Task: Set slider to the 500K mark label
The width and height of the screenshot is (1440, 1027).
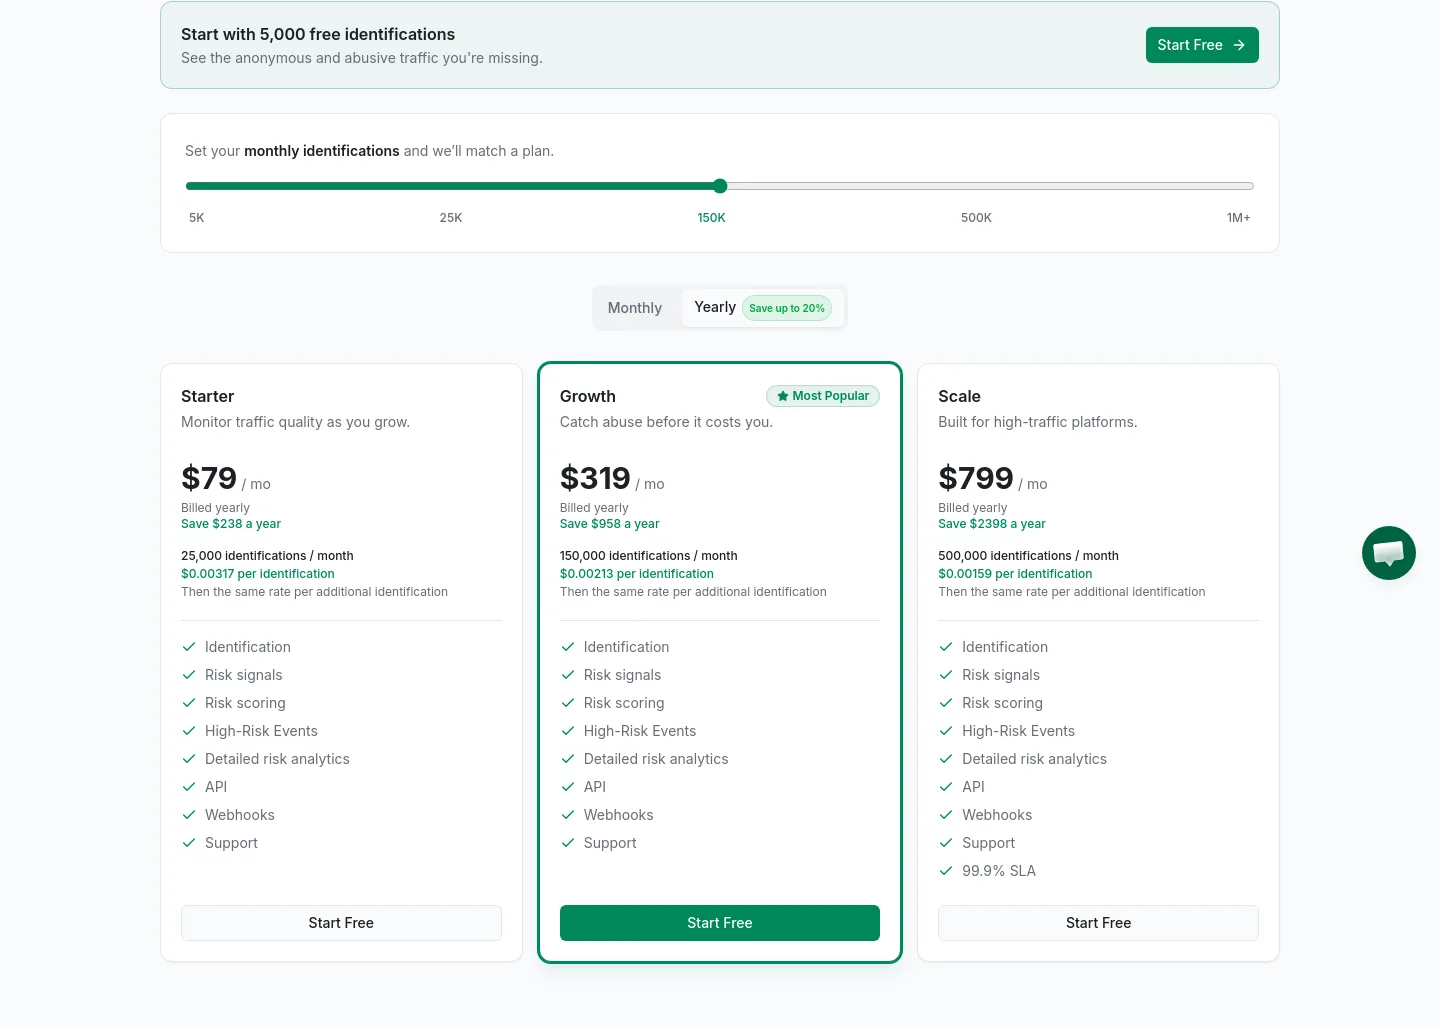Action: coord(976,218)
